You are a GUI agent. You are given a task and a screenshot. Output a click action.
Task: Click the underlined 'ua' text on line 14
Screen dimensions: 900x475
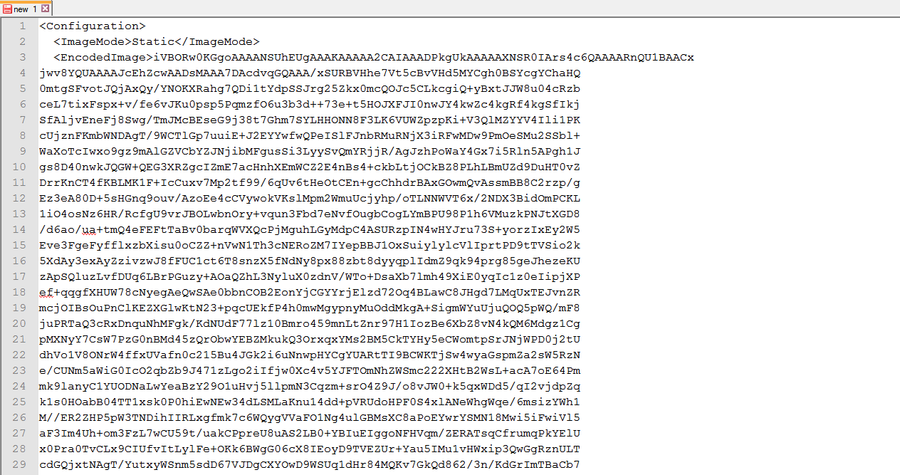coord(89,229)
